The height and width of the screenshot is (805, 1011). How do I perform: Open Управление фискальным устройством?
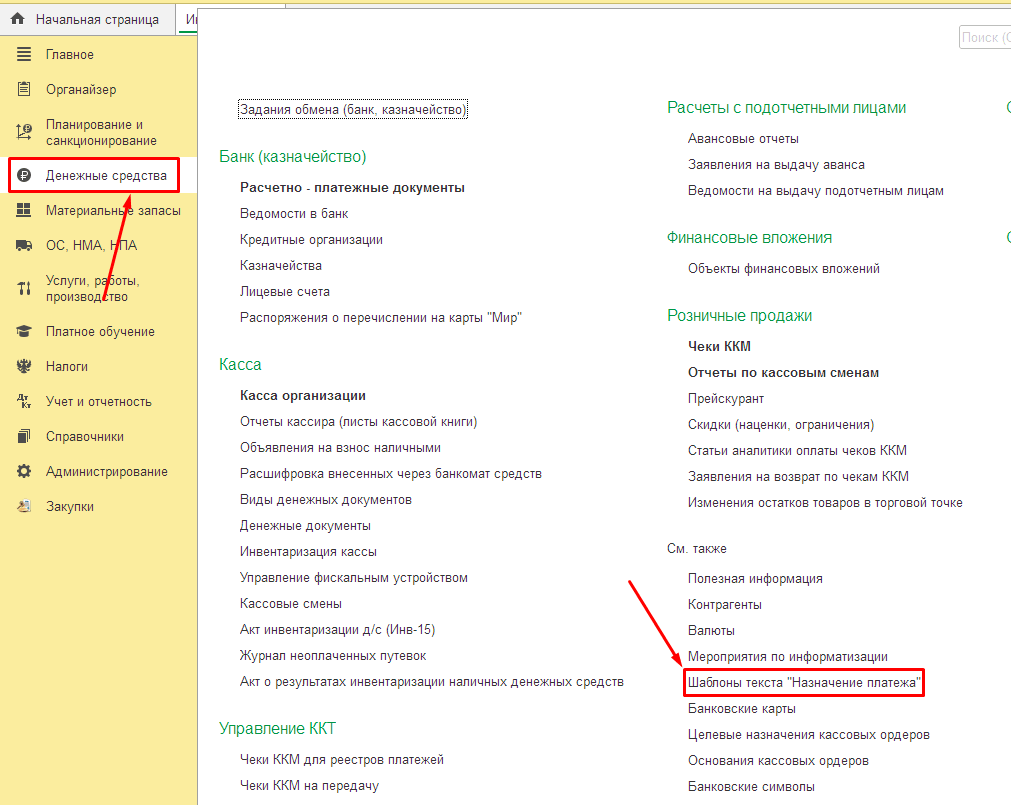(354, 577)
